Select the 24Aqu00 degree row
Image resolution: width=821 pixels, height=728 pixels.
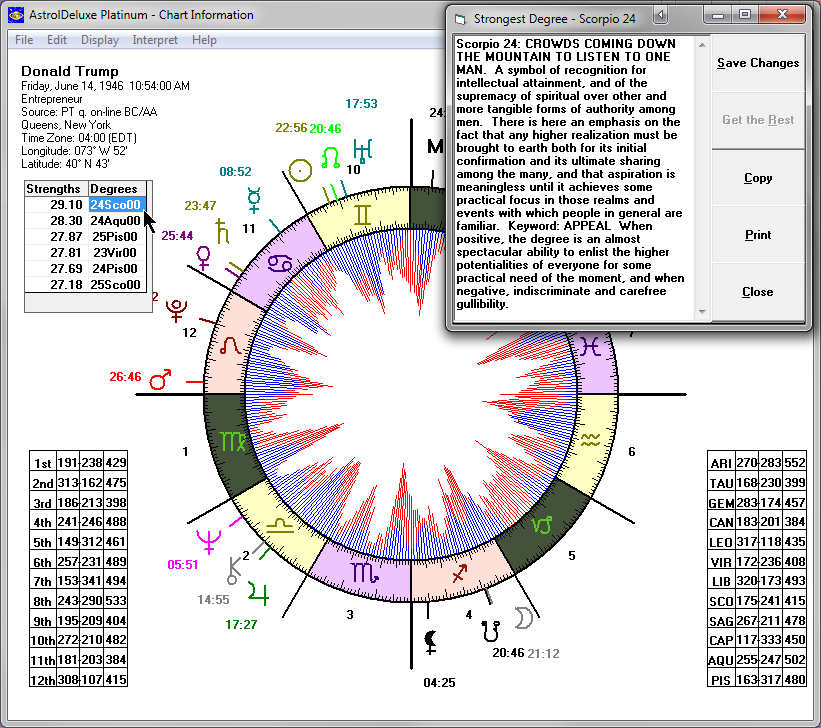pos(115,221)
